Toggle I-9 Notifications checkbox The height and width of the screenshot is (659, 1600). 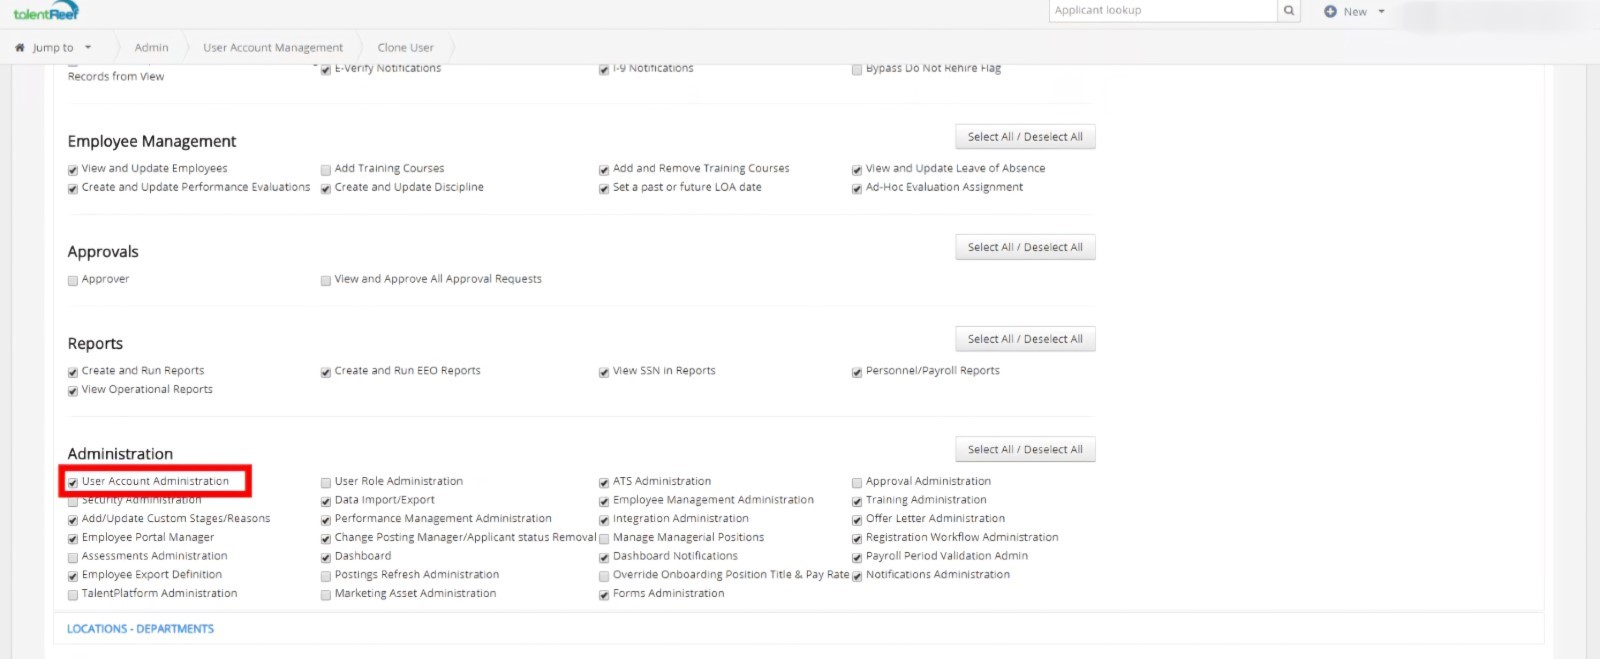pos(604,70)
